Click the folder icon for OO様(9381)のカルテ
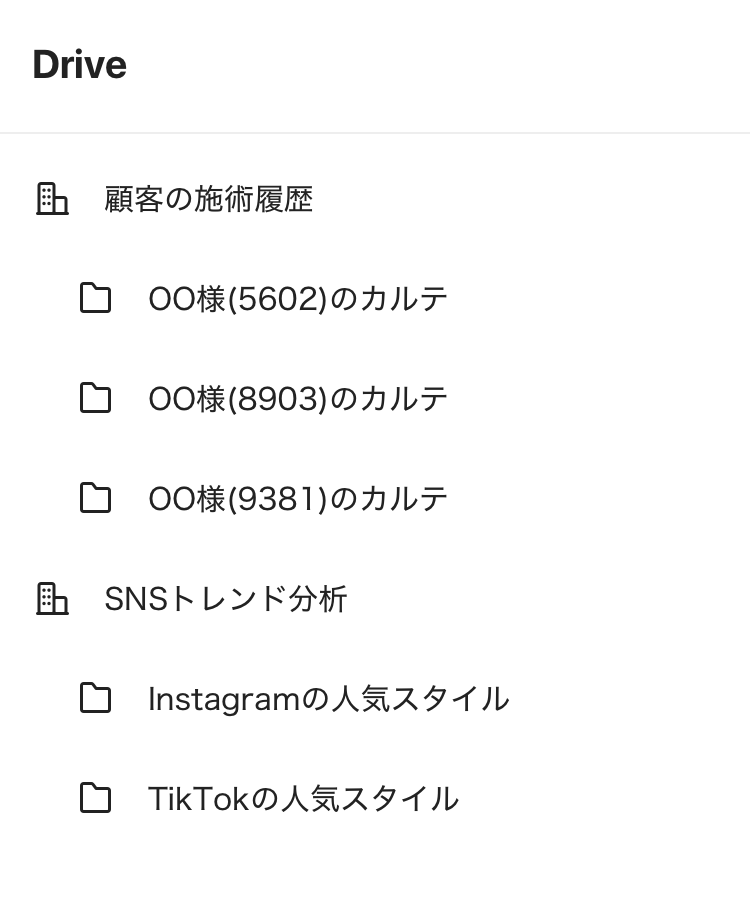 pyautogui.click(x=95, y=499)
